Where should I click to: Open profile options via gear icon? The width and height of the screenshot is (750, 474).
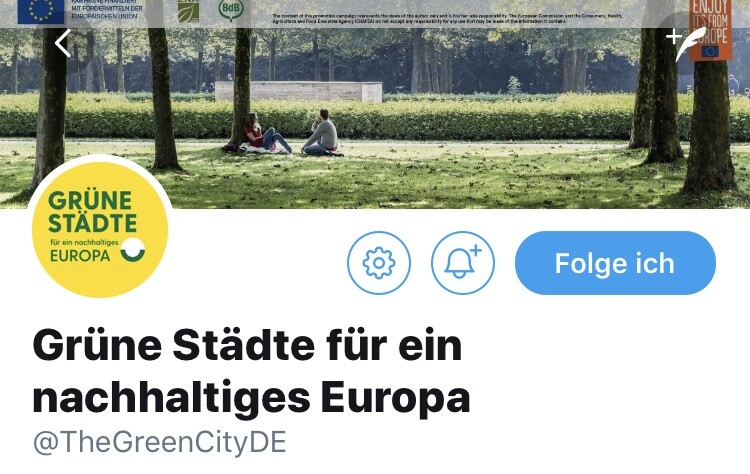click(x=379, y=263)
